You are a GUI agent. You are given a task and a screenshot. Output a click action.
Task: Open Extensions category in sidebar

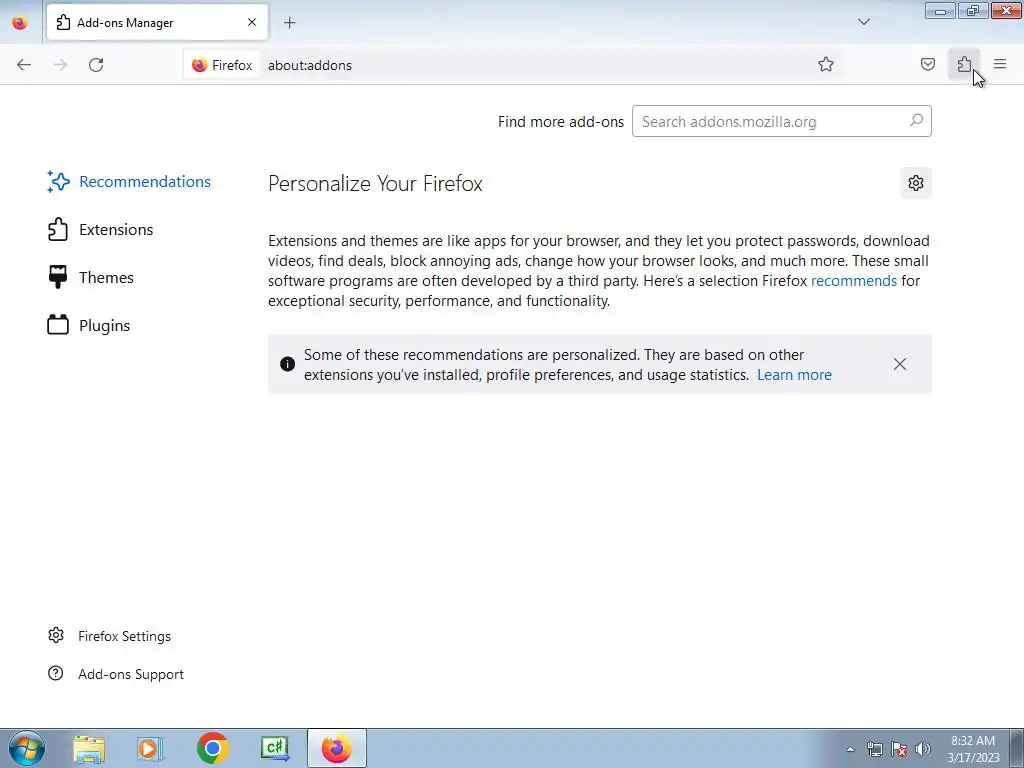(x=101, y=229)
